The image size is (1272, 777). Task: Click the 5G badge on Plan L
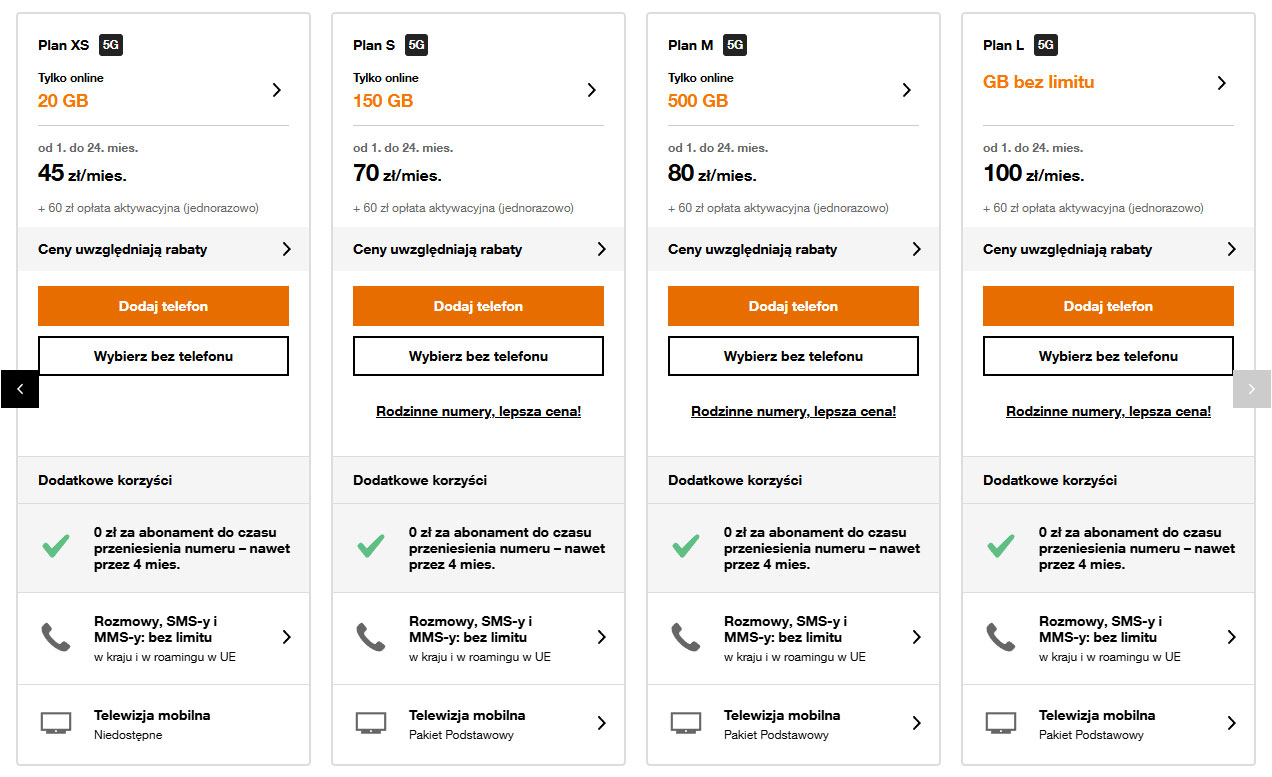point(1045,45)
